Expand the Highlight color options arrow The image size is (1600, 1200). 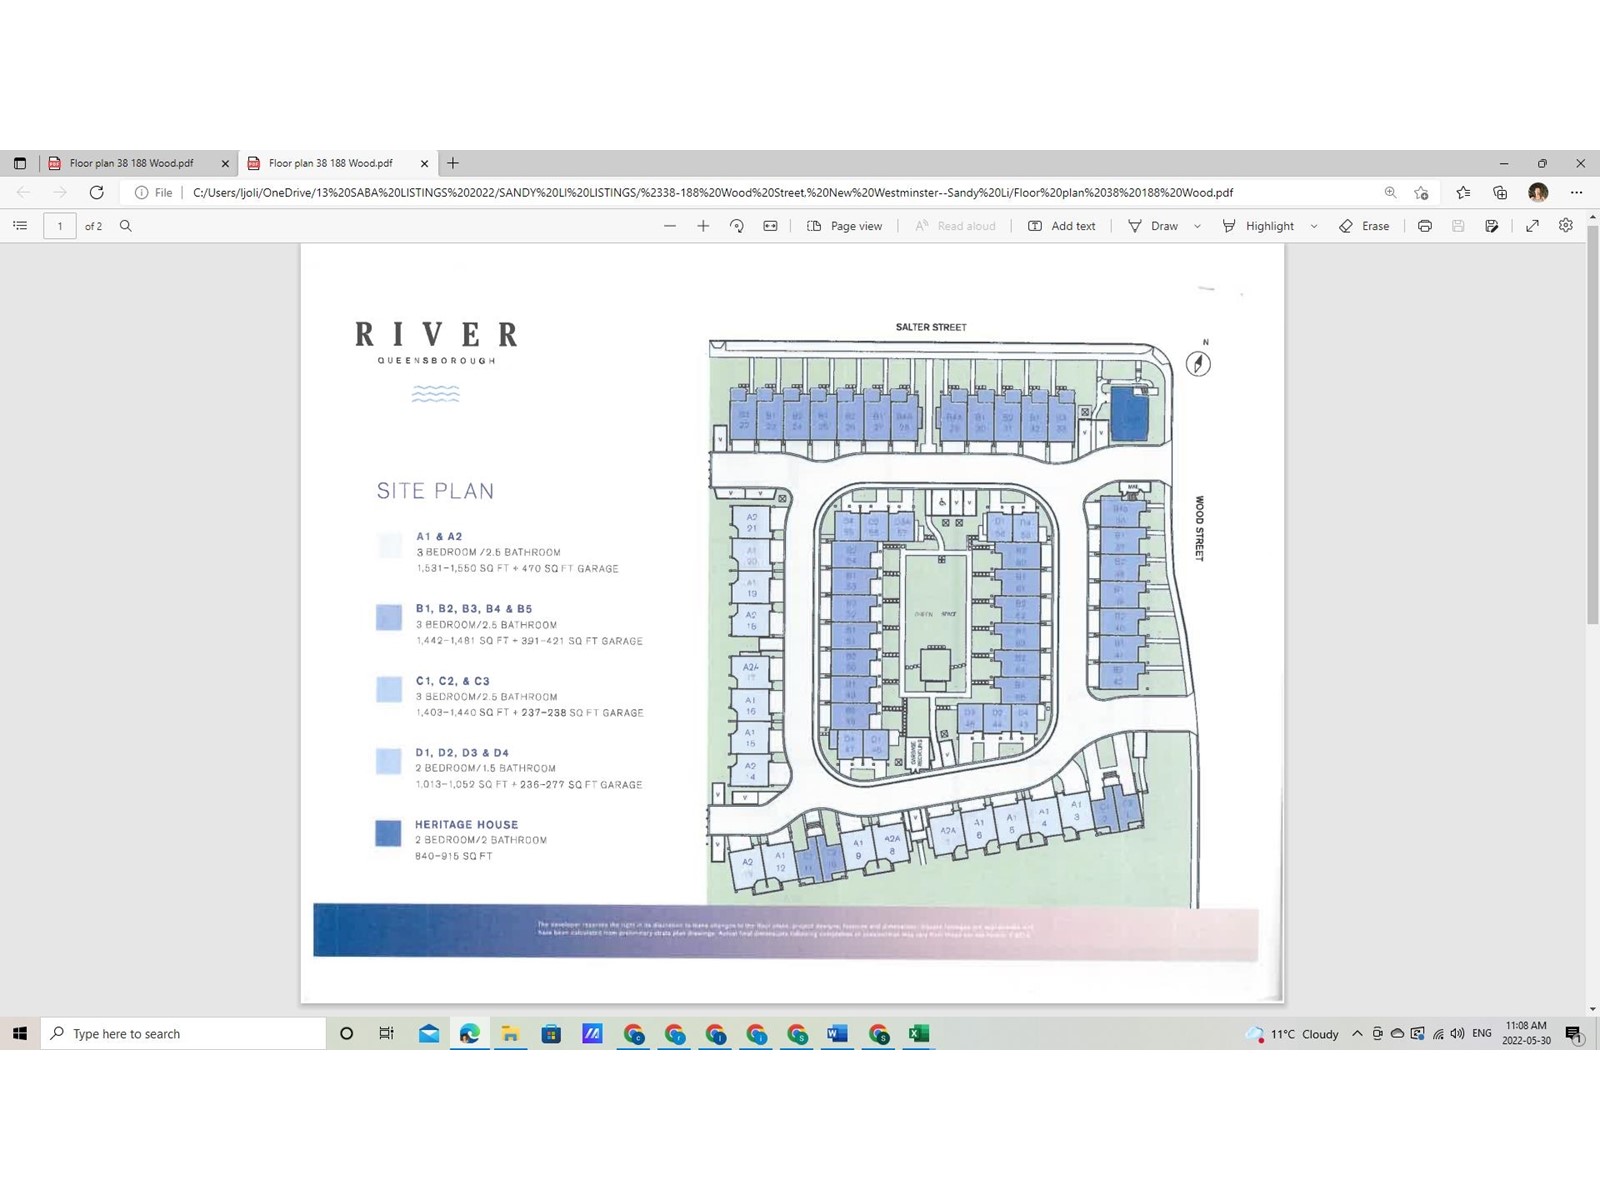[1314, 226]
